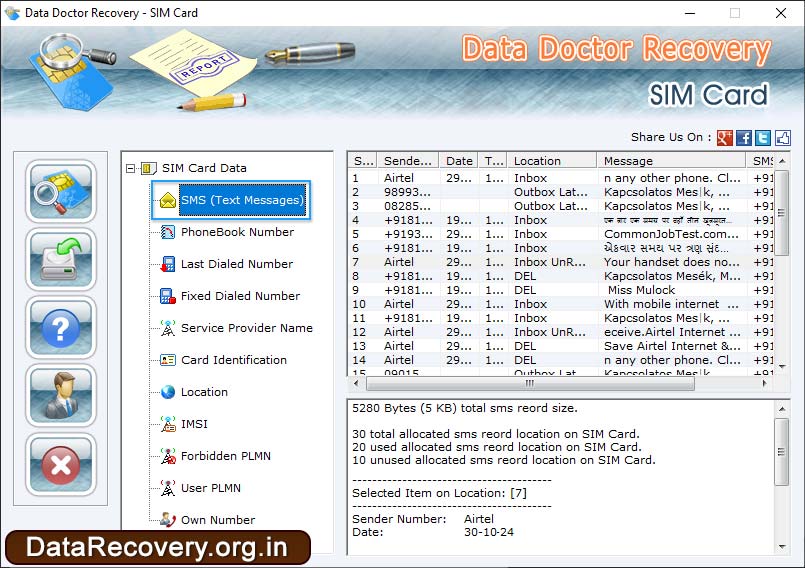Click the Fixed Dialed Number icon
805x568 pixels.
[x=168, y=296]
